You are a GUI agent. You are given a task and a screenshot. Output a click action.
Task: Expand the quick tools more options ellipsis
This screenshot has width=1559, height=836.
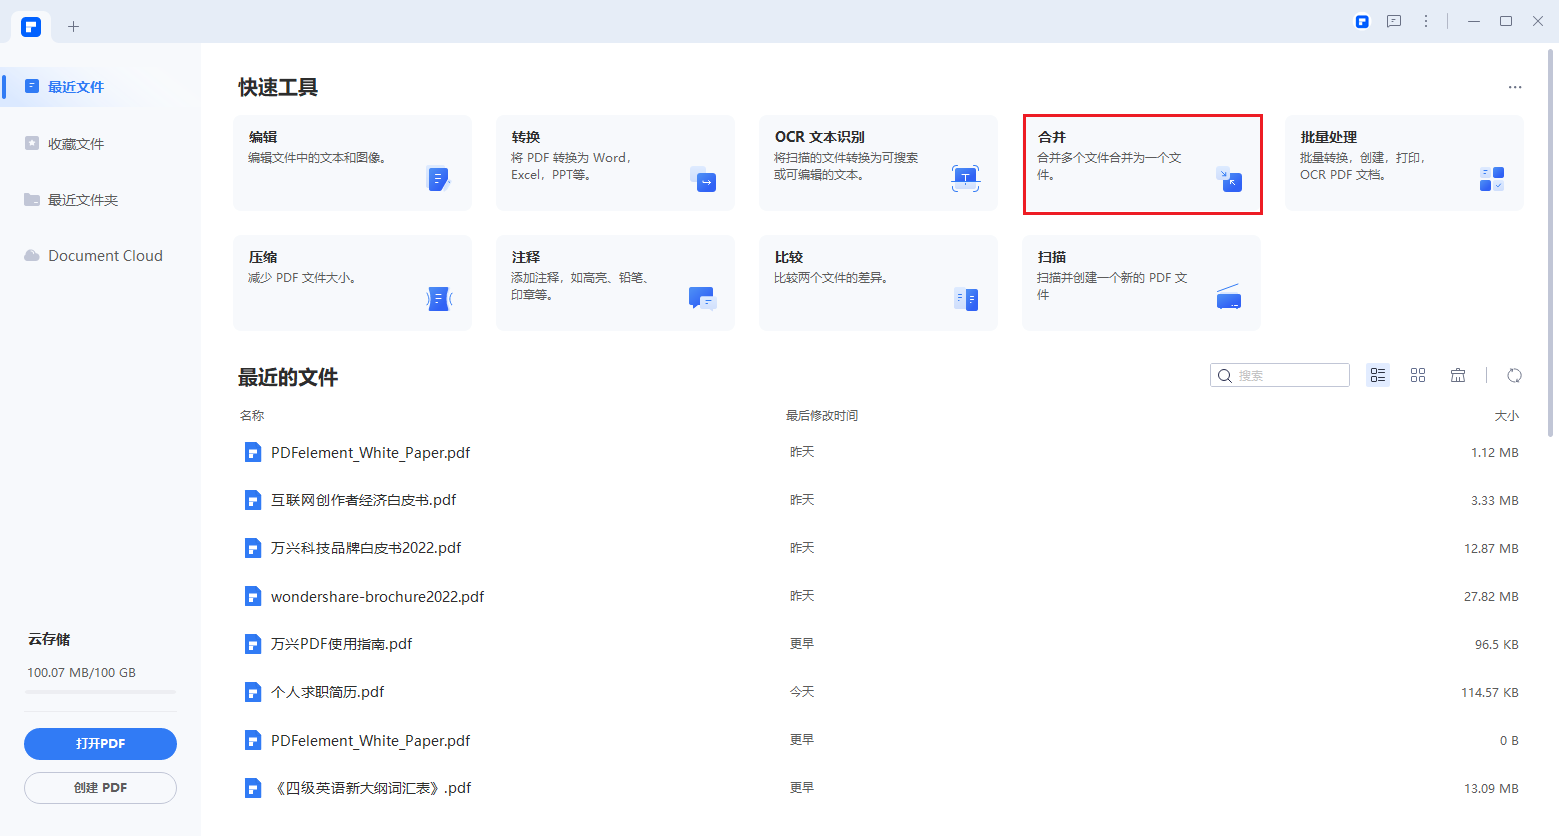pyautogui.click(x=1515, y=87)
